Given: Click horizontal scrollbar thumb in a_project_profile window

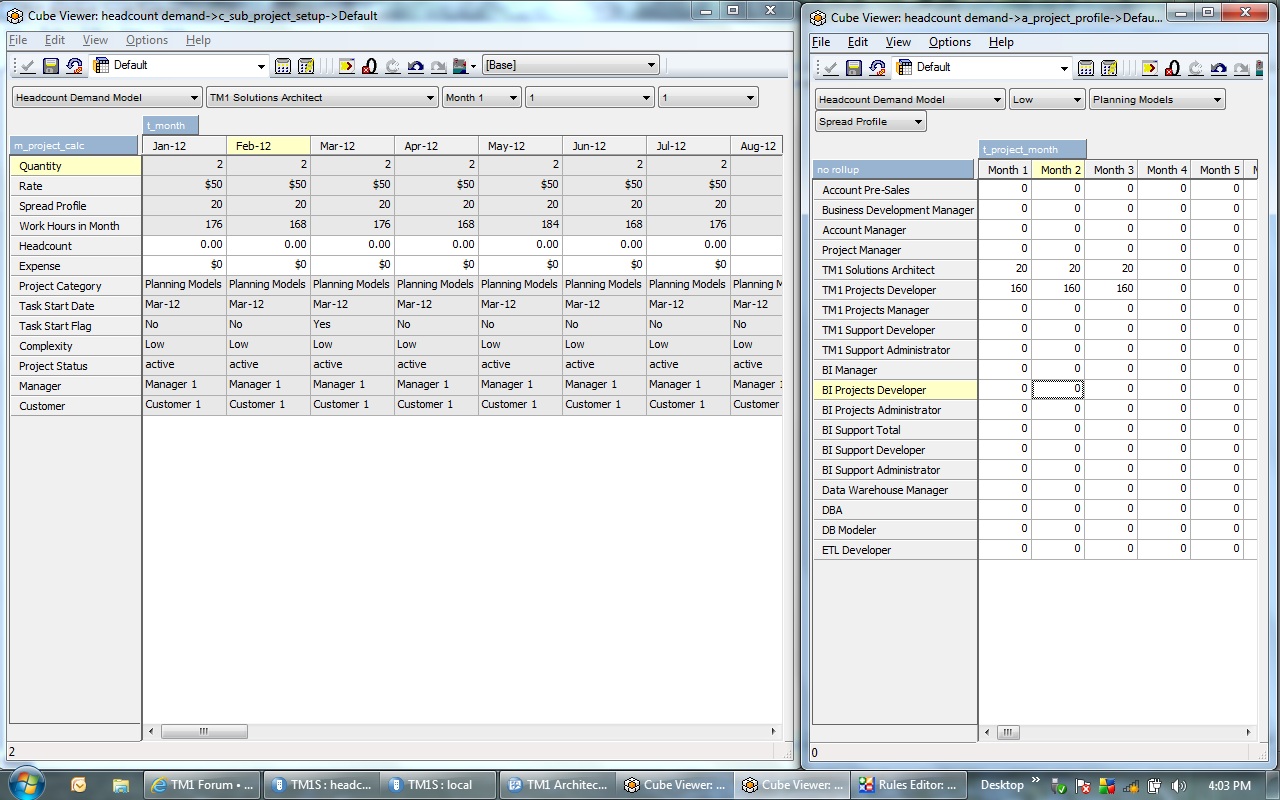Looking at the screenshot, I should click(1008, 733).
